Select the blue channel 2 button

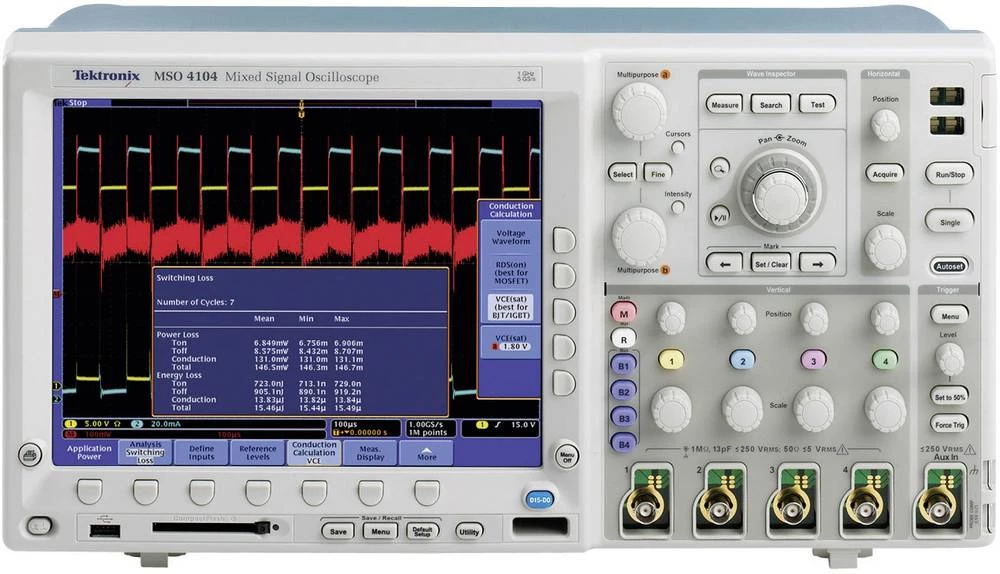(x=742, y=360)
